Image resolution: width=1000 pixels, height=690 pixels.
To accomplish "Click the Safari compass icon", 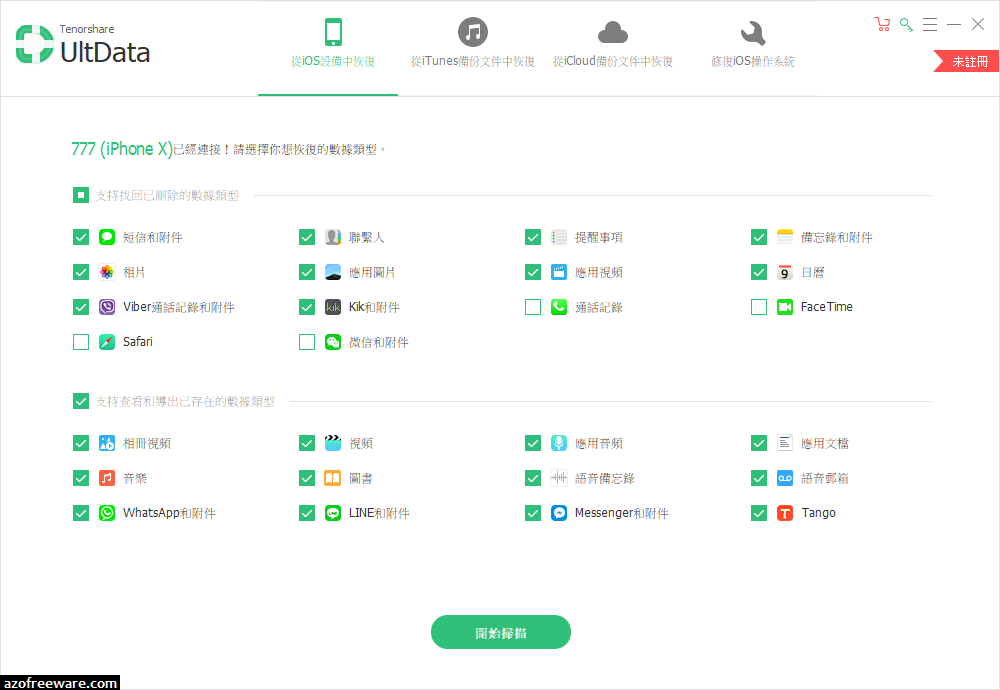I will pyautogui.click(x=106, y=341).
